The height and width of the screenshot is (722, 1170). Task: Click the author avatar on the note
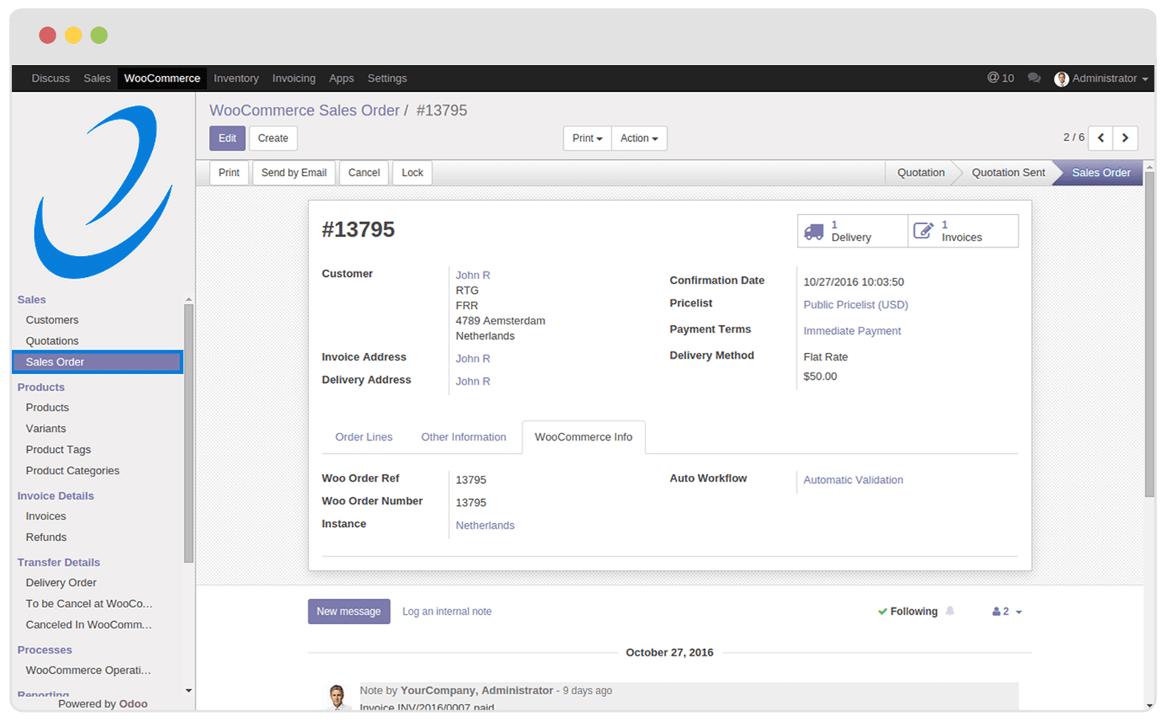pos(337,697)
